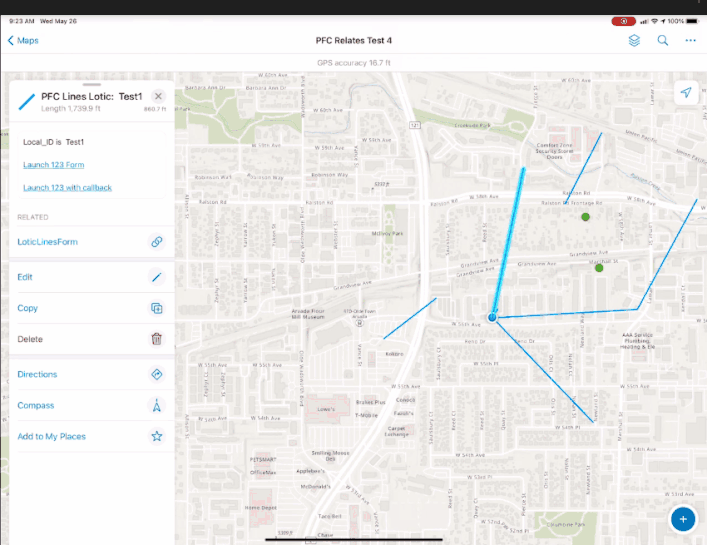Tap the RELATED section heading

tap(33, 217)
